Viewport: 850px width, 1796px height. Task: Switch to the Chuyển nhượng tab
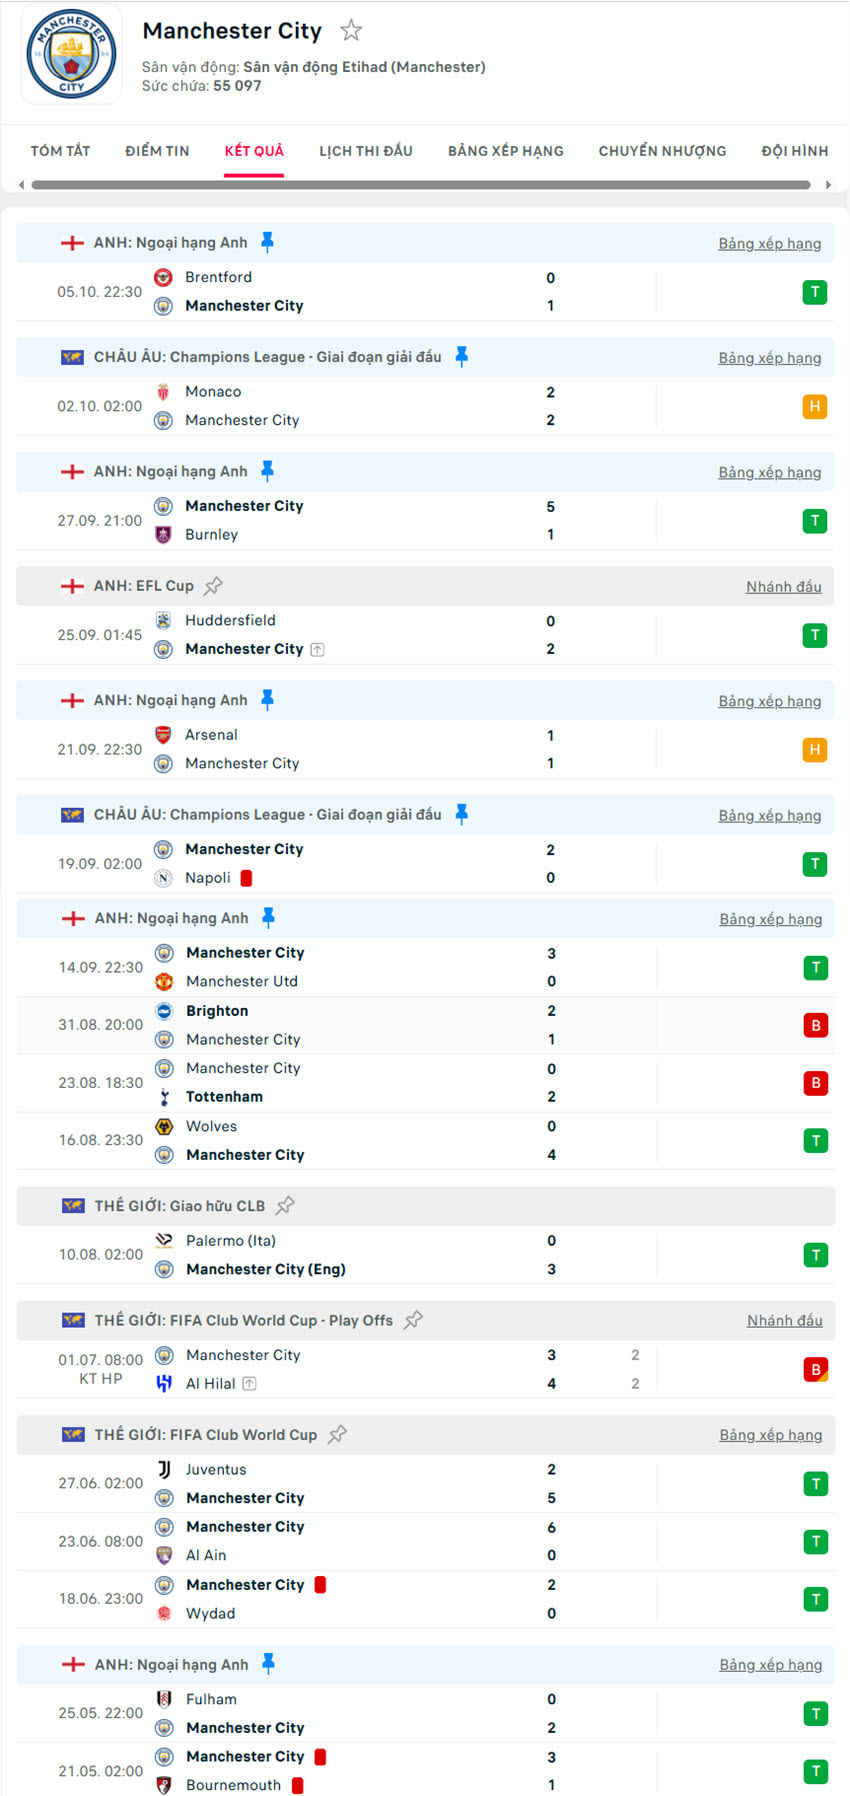[x=662, y=151]
